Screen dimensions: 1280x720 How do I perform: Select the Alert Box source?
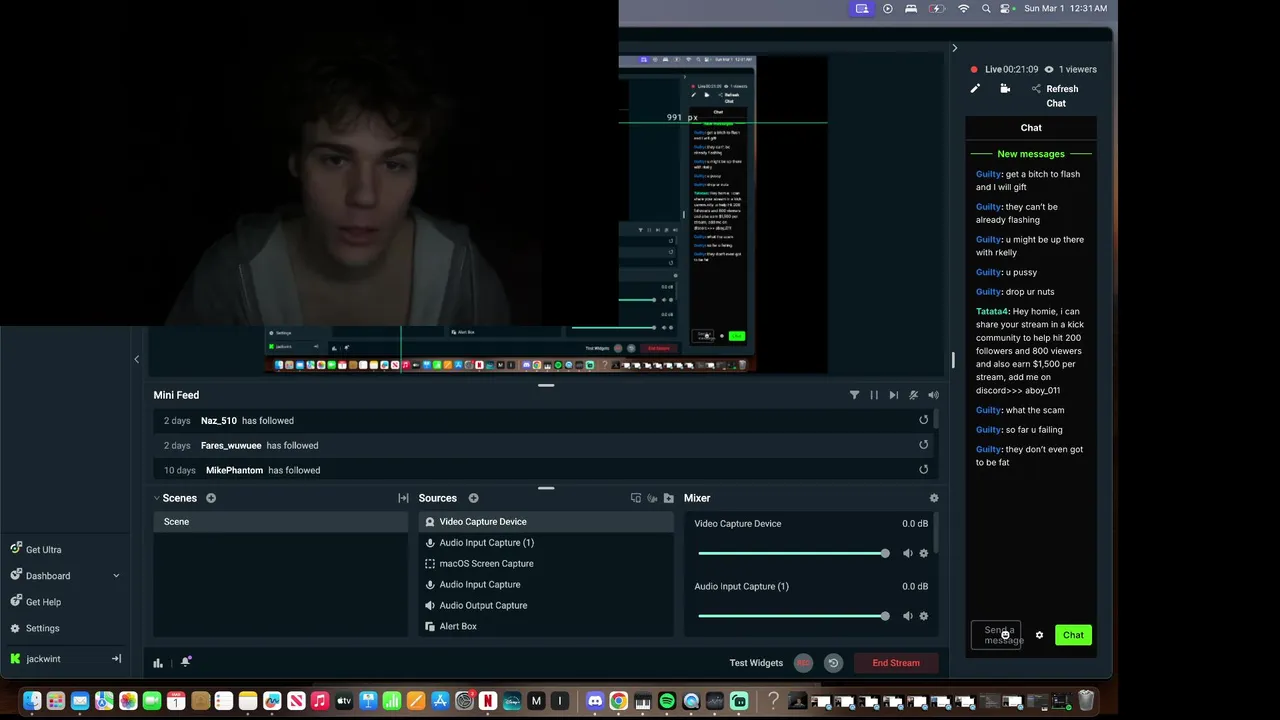coord(546,627)
